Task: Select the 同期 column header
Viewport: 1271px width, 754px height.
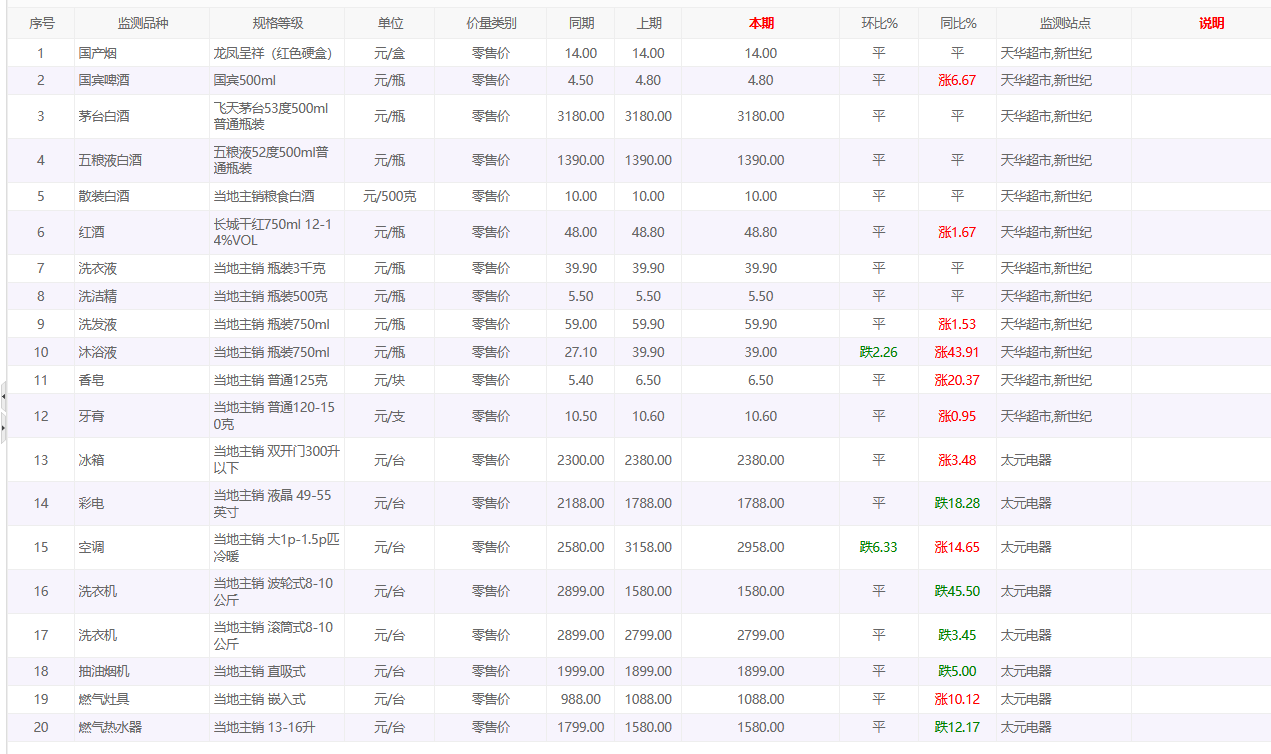Action: tap(581, 23)
